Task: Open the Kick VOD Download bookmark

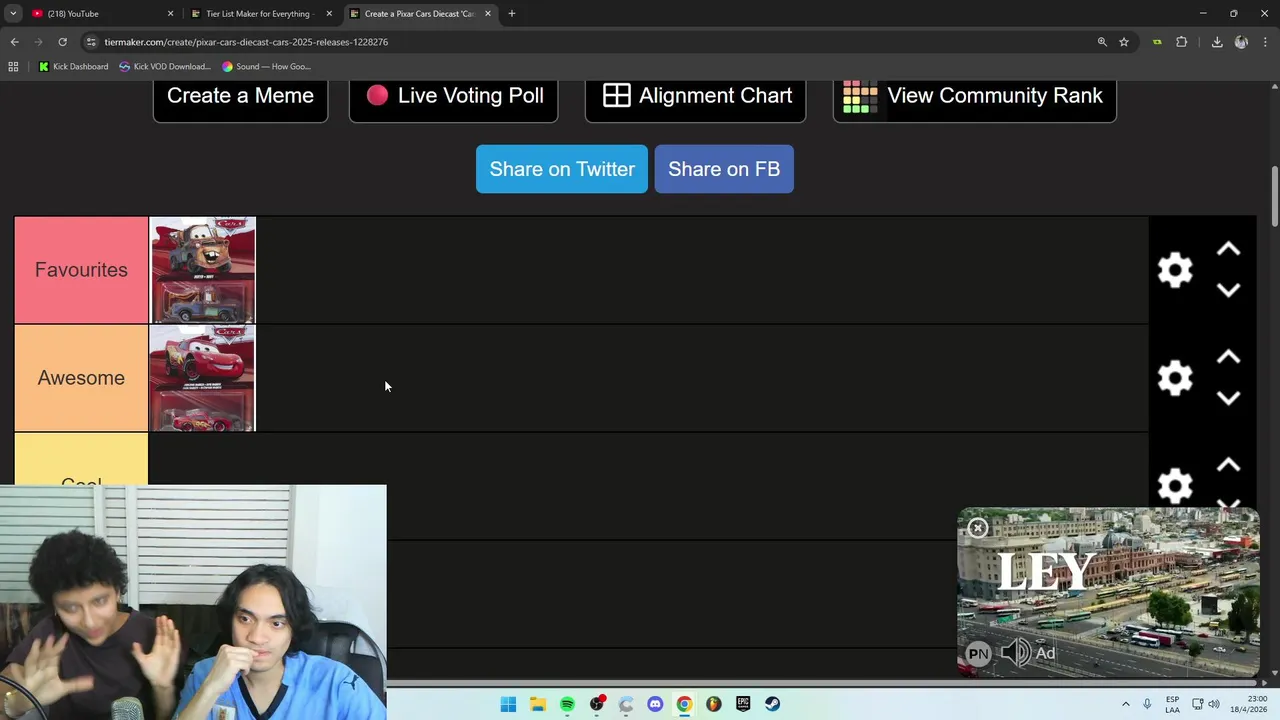Action: click(x=165, y=67)
